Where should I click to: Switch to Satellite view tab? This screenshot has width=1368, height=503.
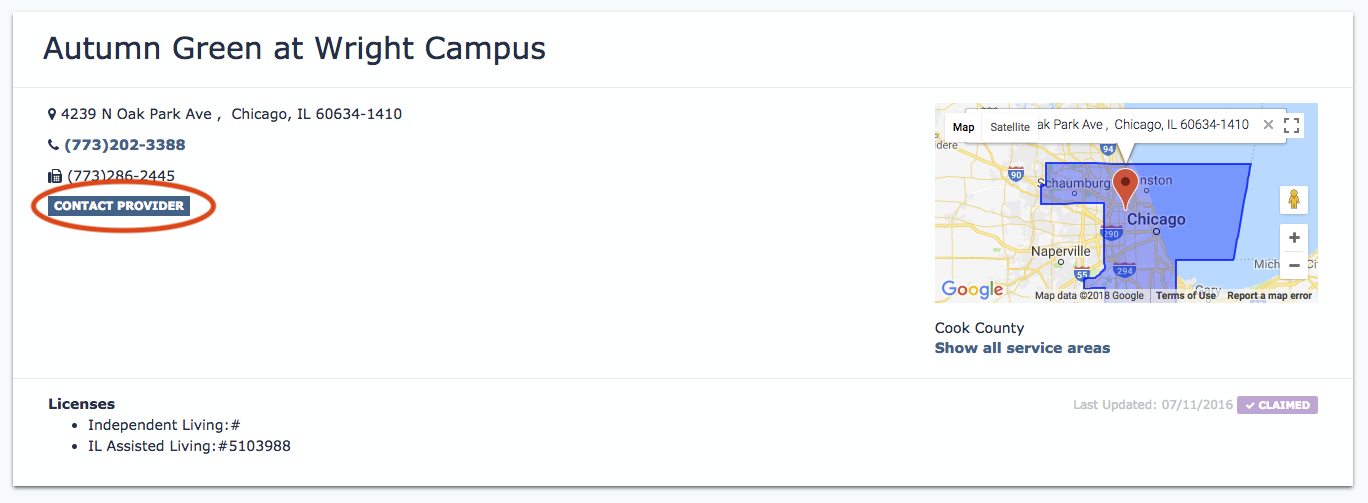(1010, 127)
